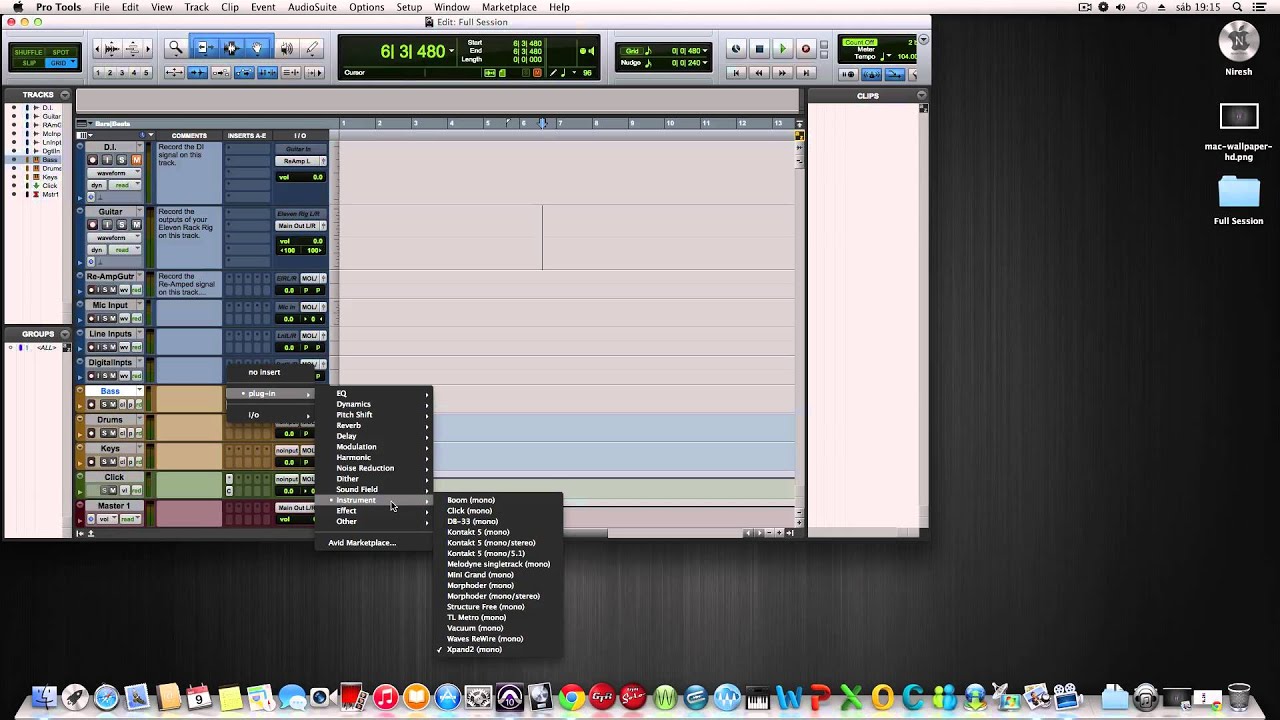Click the Play transport button
The height and width of the screenshot is (720, 1280).
(782, 49)
